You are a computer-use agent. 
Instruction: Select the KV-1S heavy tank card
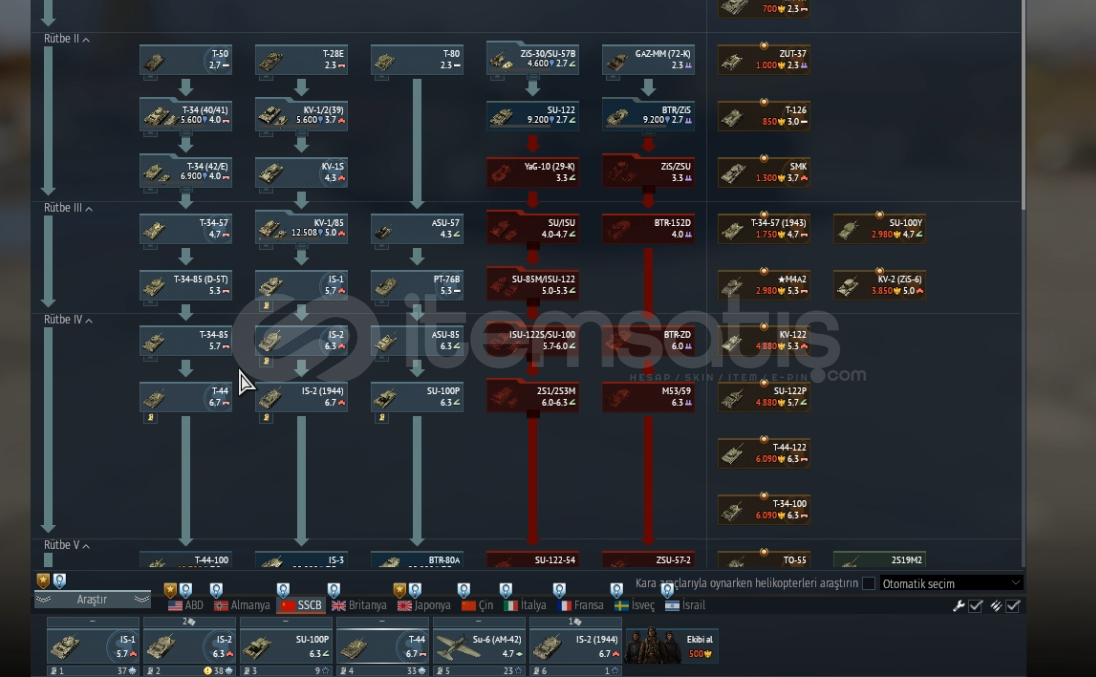(301, 173)
